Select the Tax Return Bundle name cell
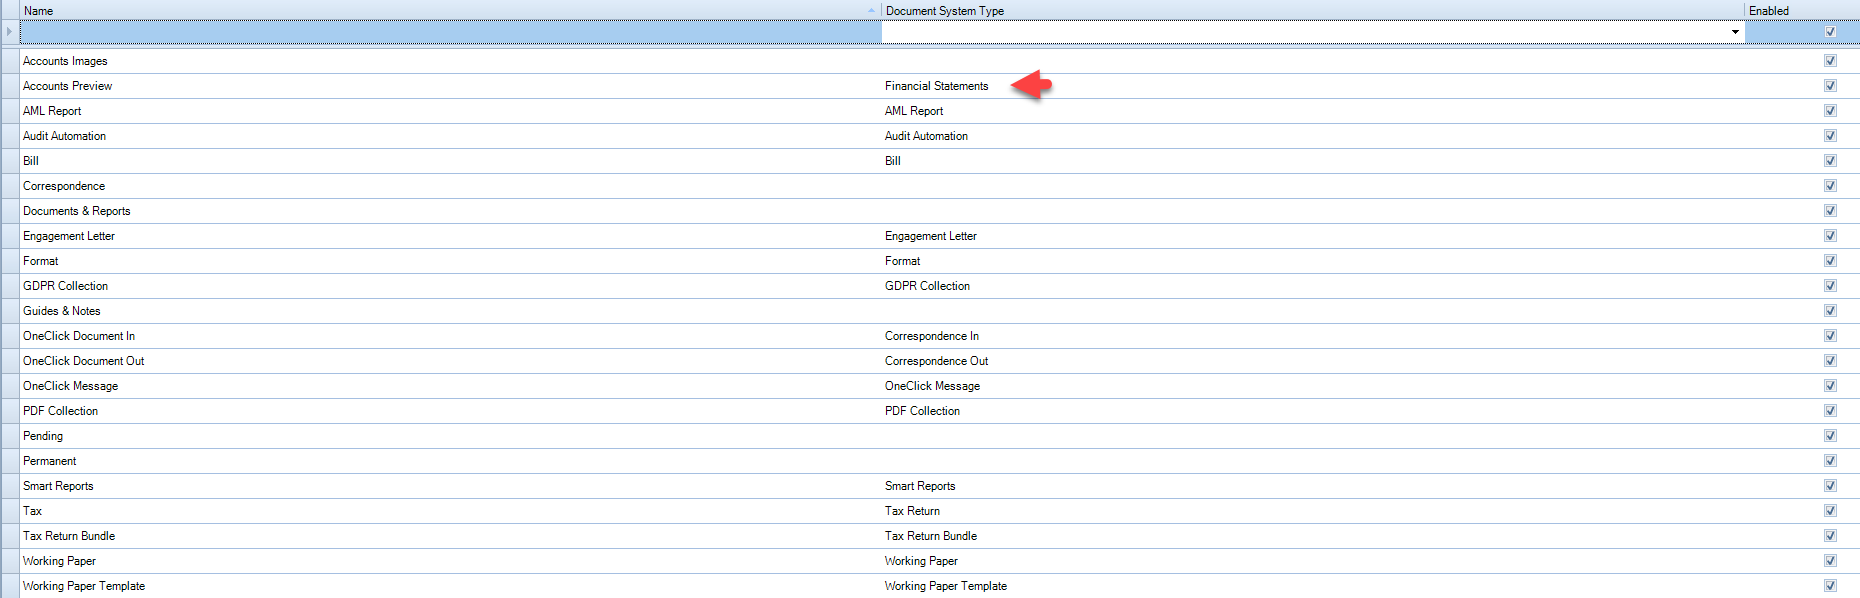1860x598 pixels. click(x=450, y=536)
